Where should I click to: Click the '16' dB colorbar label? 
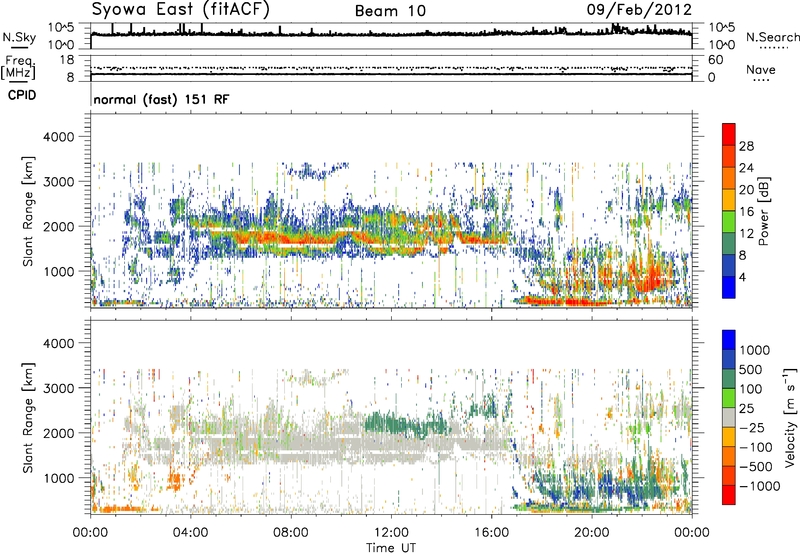click(x=746, y=212)
